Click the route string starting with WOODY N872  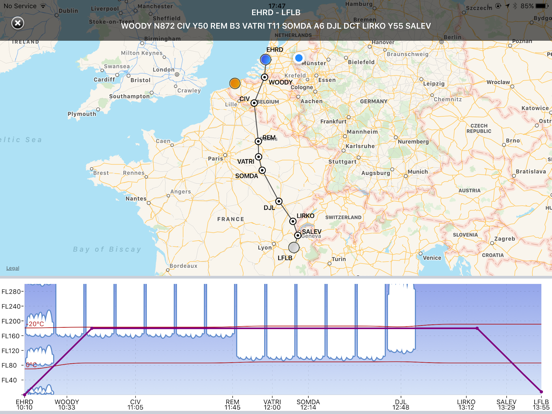click(x=276, y=26)
